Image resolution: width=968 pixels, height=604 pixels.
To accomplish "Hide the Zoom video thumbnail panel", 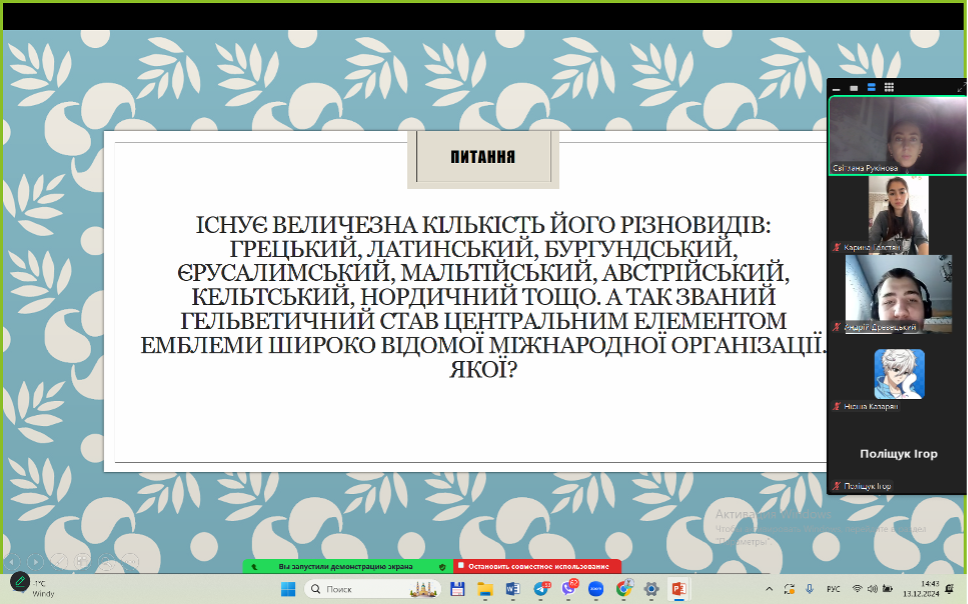I will [838, 88].
